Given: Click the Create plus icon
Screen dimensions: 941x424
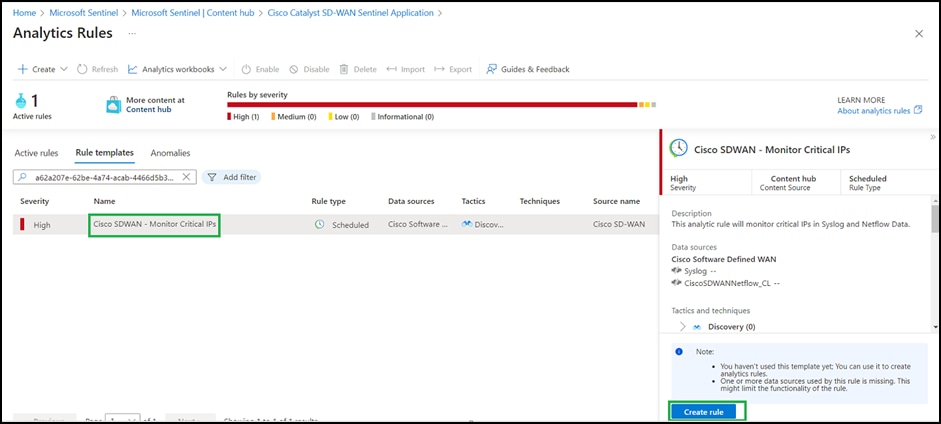Looking at the screenshot, I should click(x=23, y=69).
